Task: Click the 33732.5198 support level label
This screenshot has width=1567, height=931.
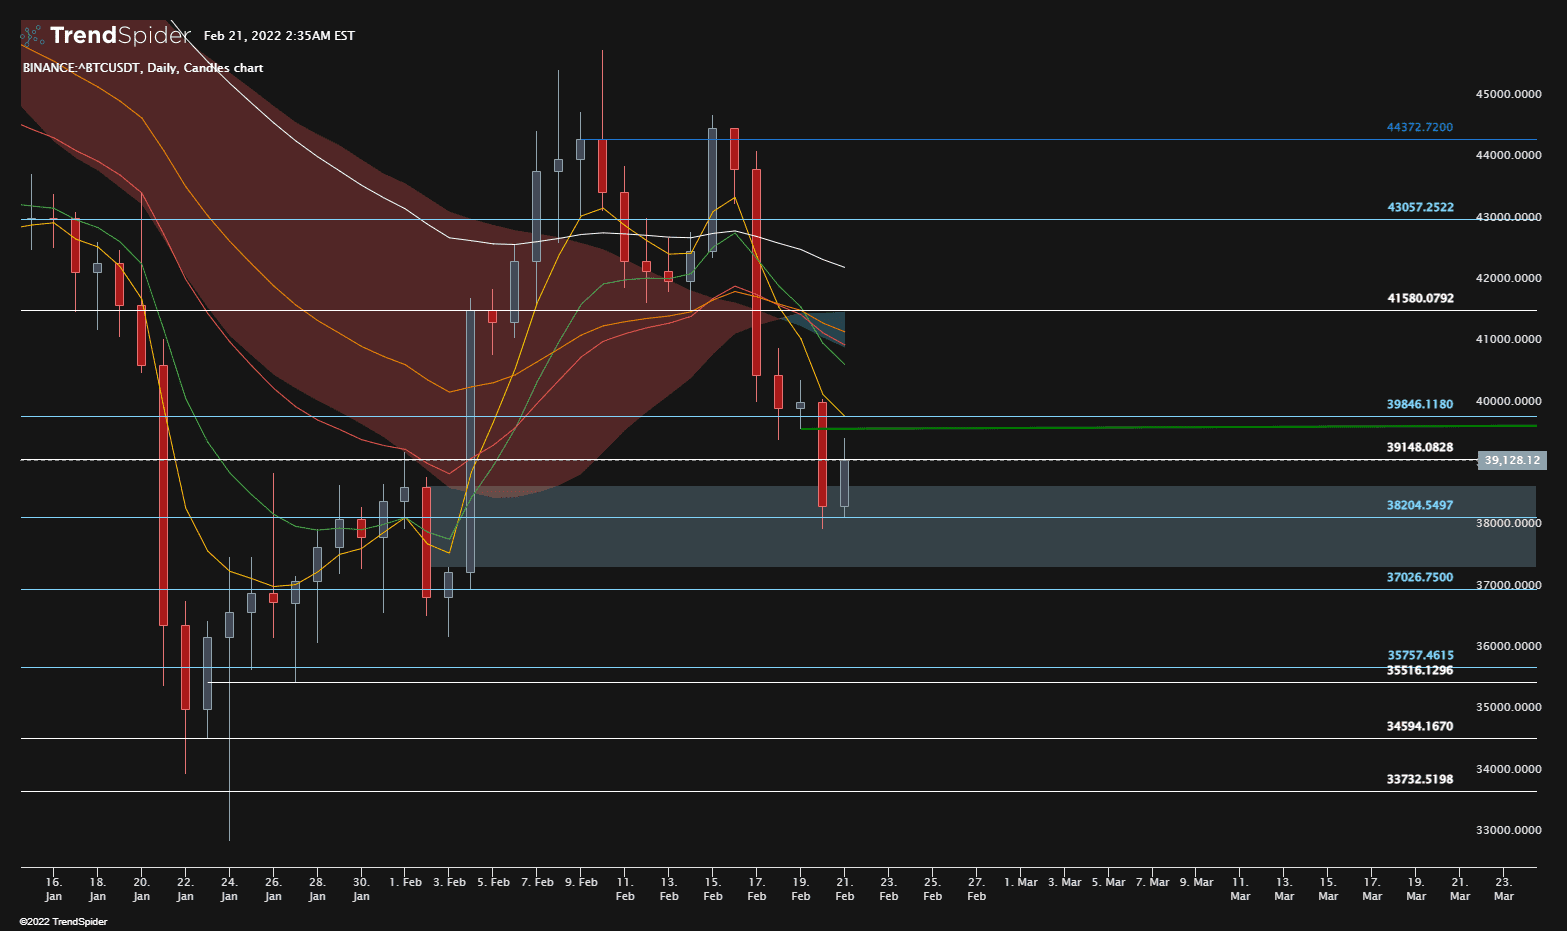Action: click(x=1419, y=778)
